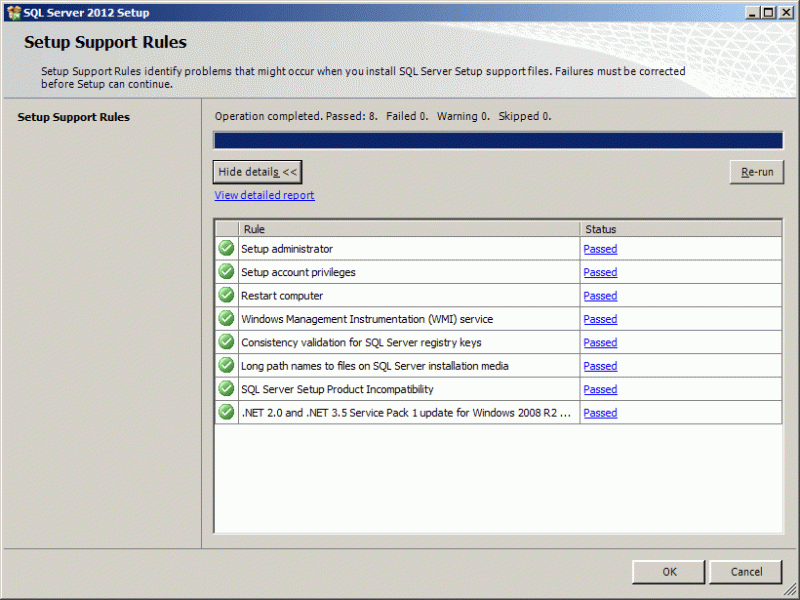800x600 pixels.
Task: Click the icon for SQL Server Setup Product Incompatibility
Action: click(225, 389)
